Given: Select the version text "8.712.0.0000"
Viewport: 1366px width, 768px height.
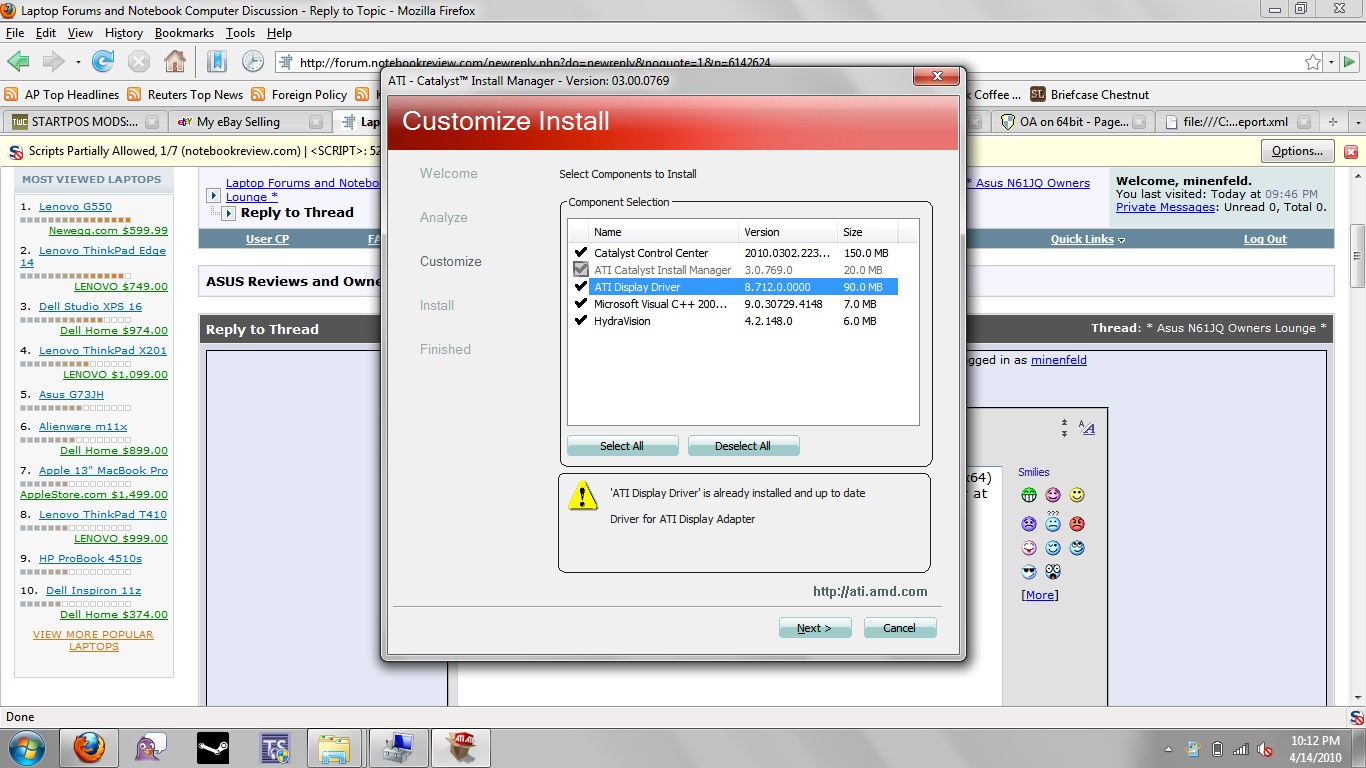Looking at the screenshot, I should pos(777,287).
